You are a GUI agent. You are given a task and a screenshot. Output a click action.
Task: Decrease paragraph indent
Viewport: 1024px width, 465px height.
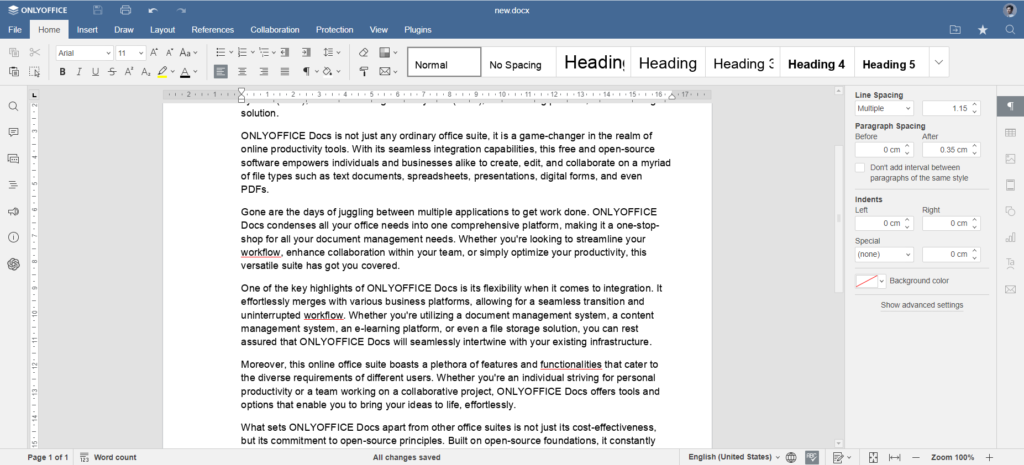click(285, 52)
